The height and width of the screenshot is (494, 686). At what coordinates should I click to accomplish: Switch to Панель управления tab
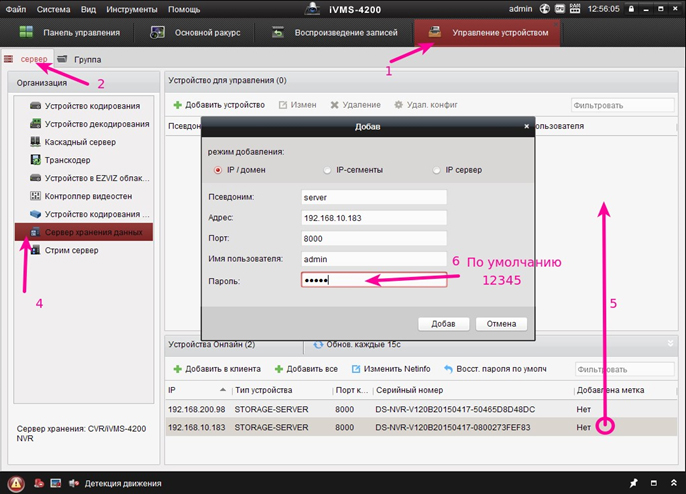click(70, 32)
